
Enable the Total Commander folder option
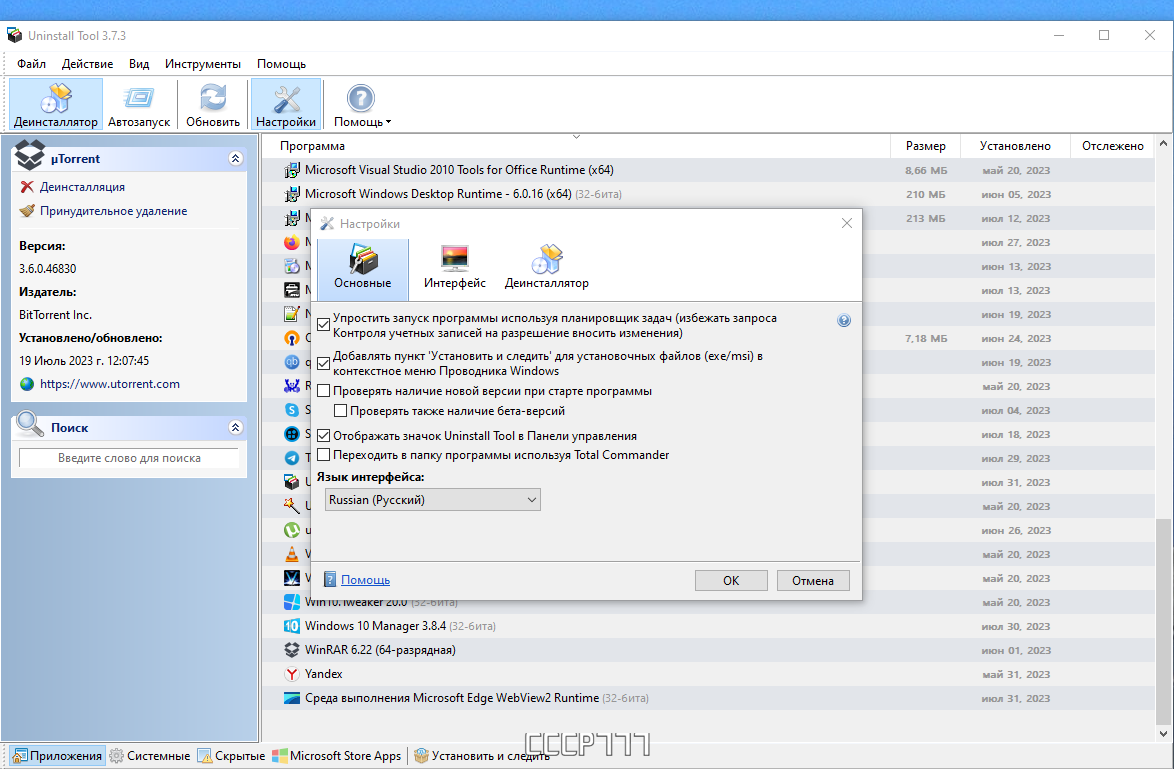[323, 455]
